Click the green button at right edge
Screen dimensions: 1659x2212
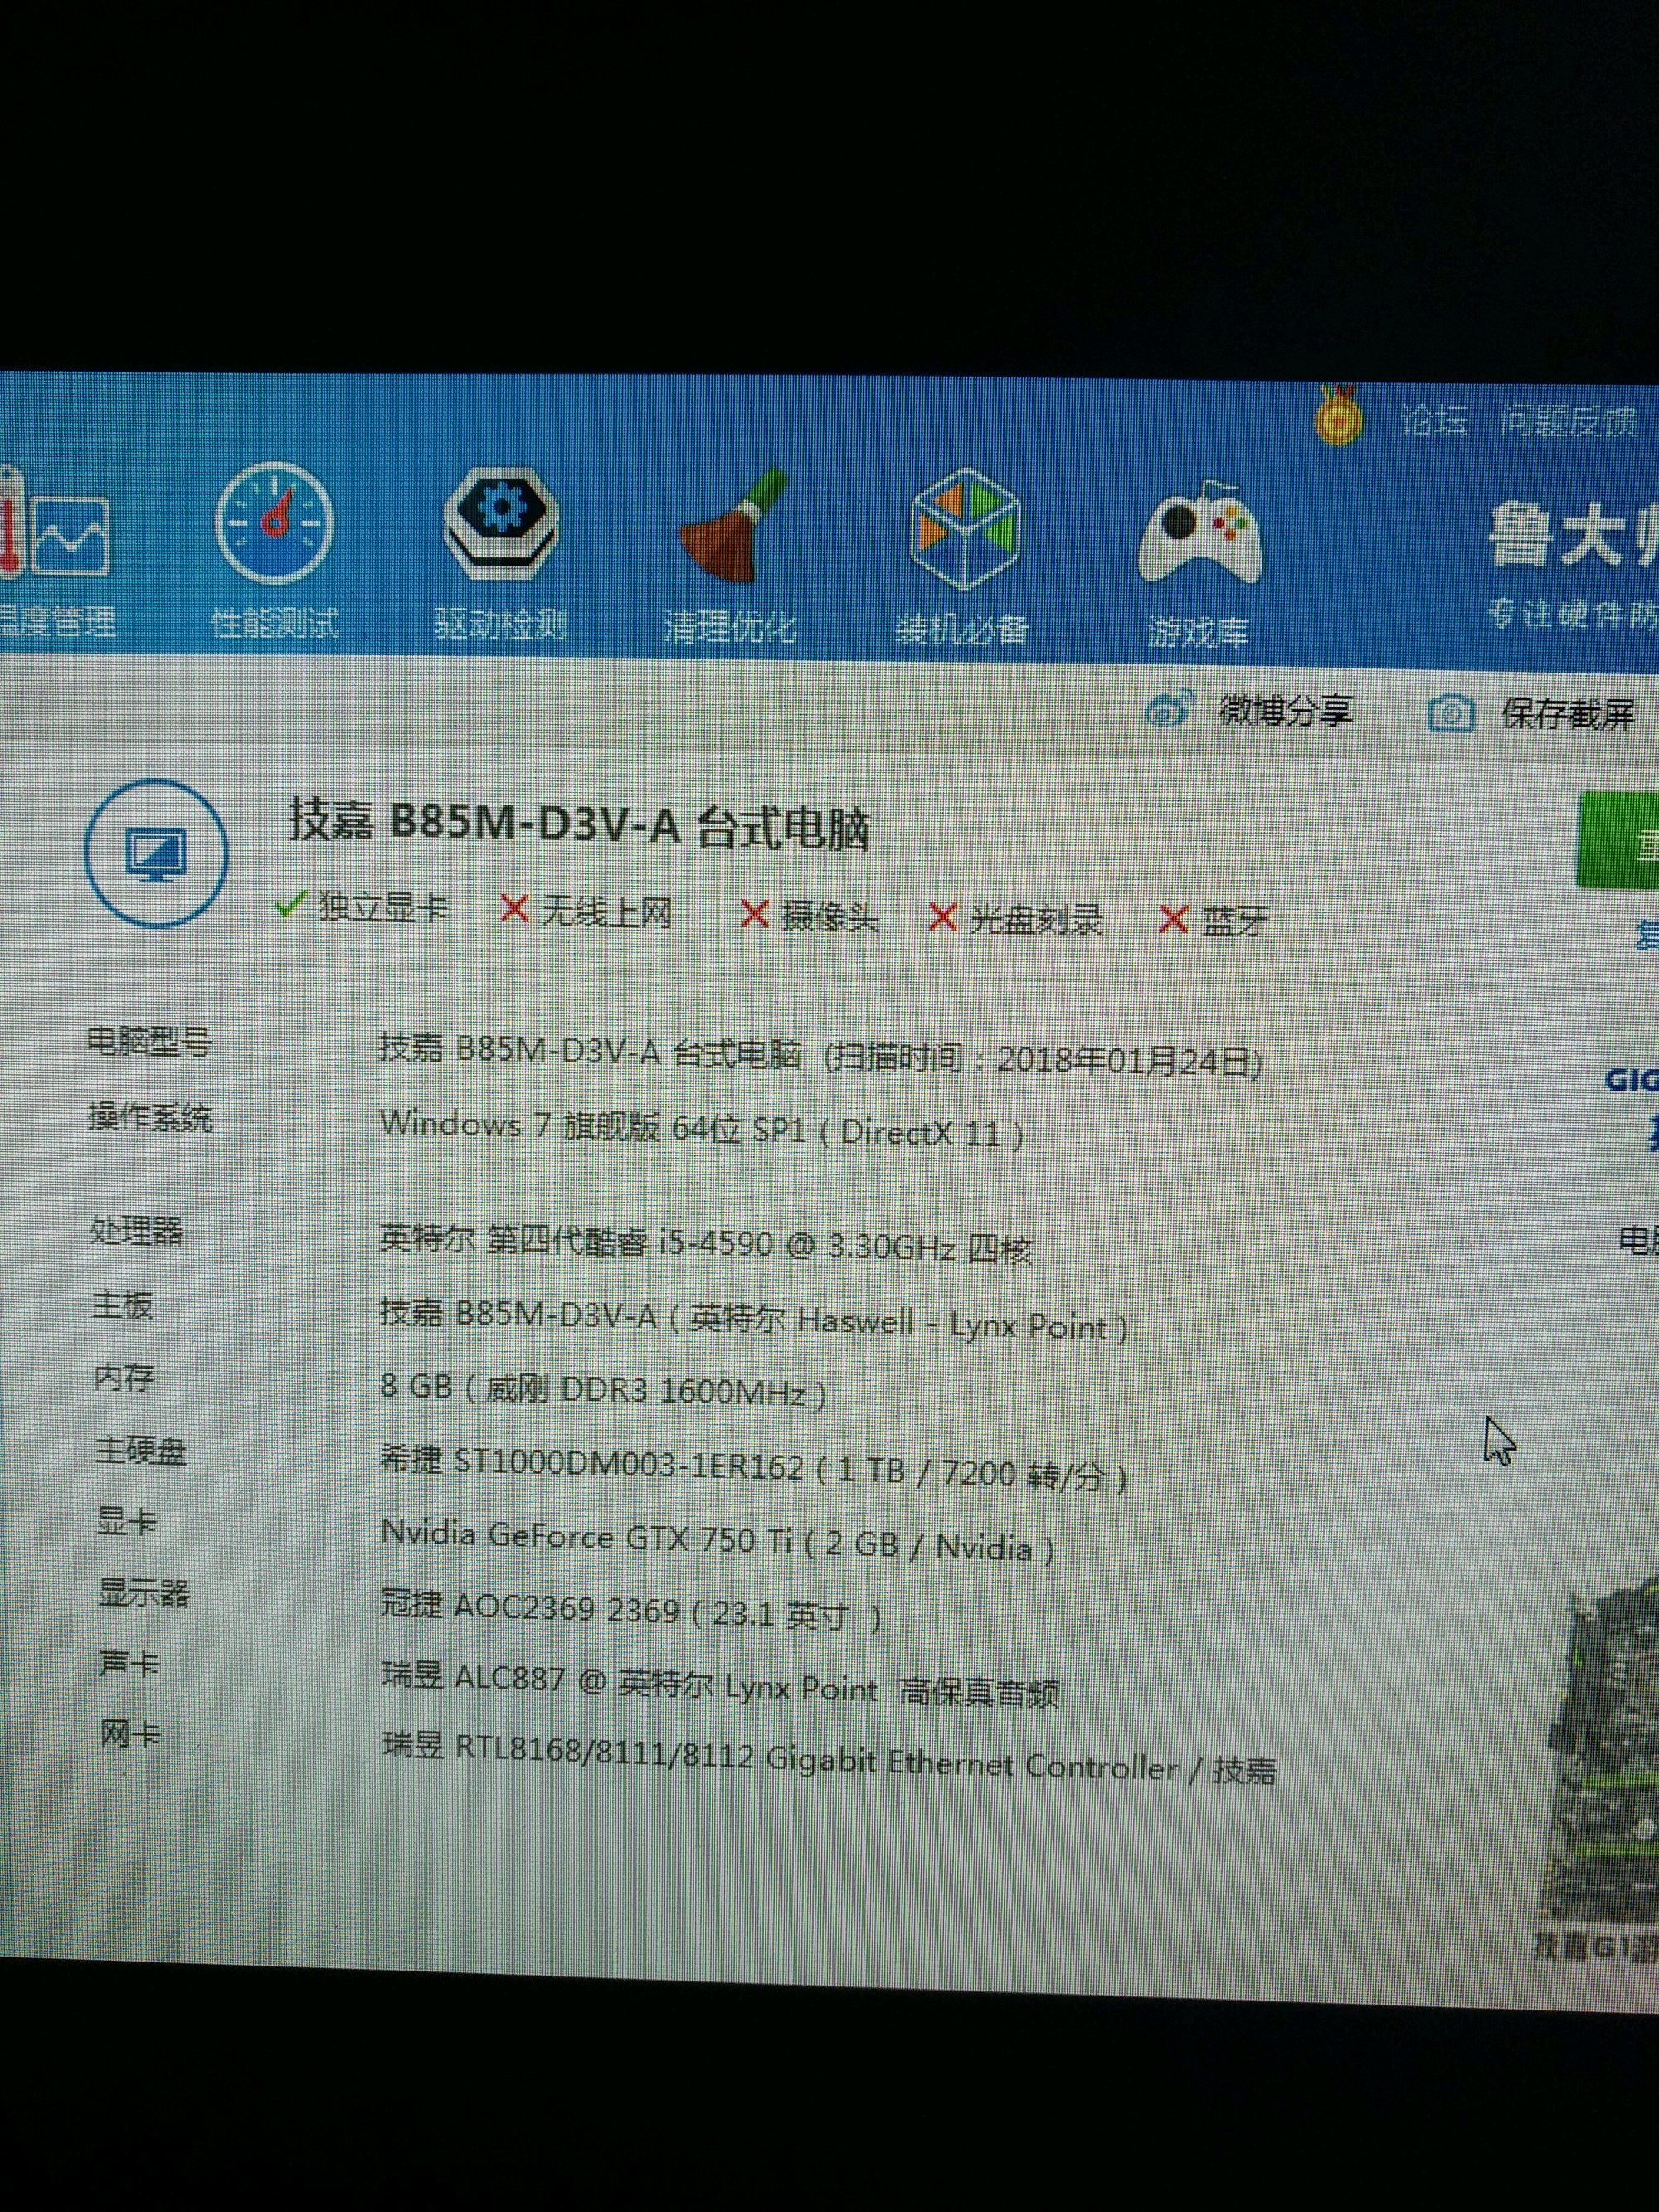click(x=1620, y=841)
